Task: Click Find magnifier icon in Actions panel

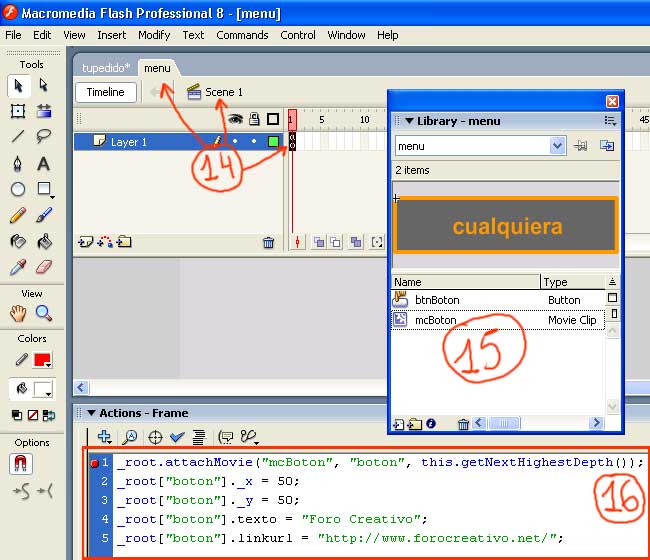Action: coord(130,437)
